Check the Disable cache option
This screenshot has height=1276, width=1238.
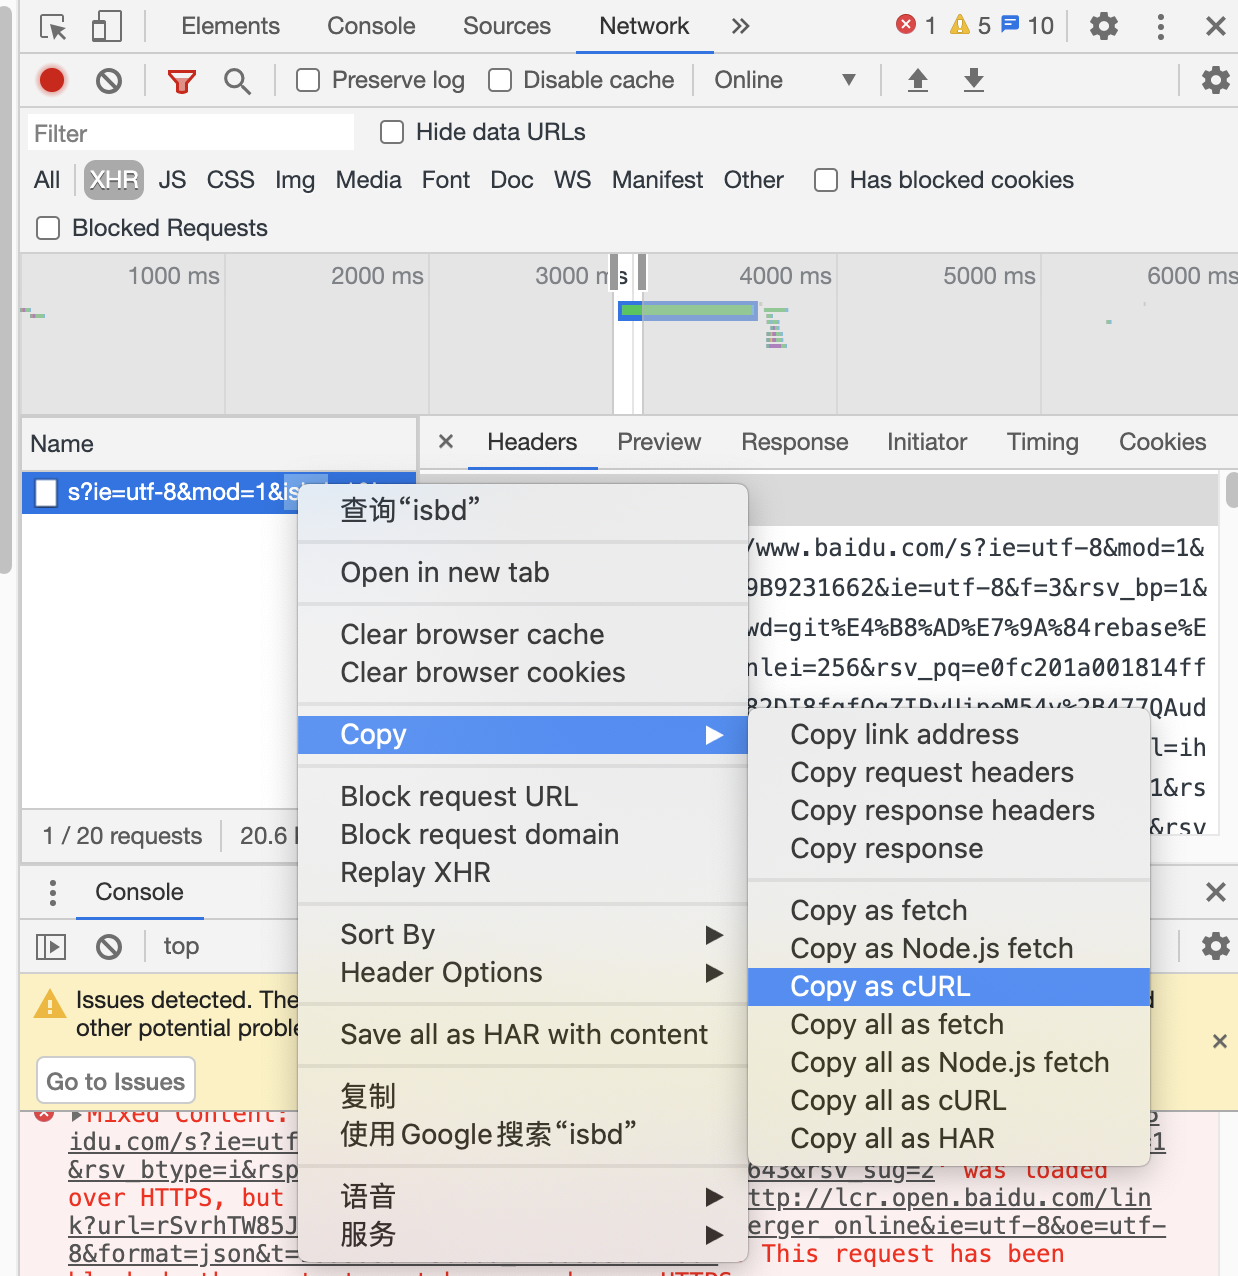(499, 80)
